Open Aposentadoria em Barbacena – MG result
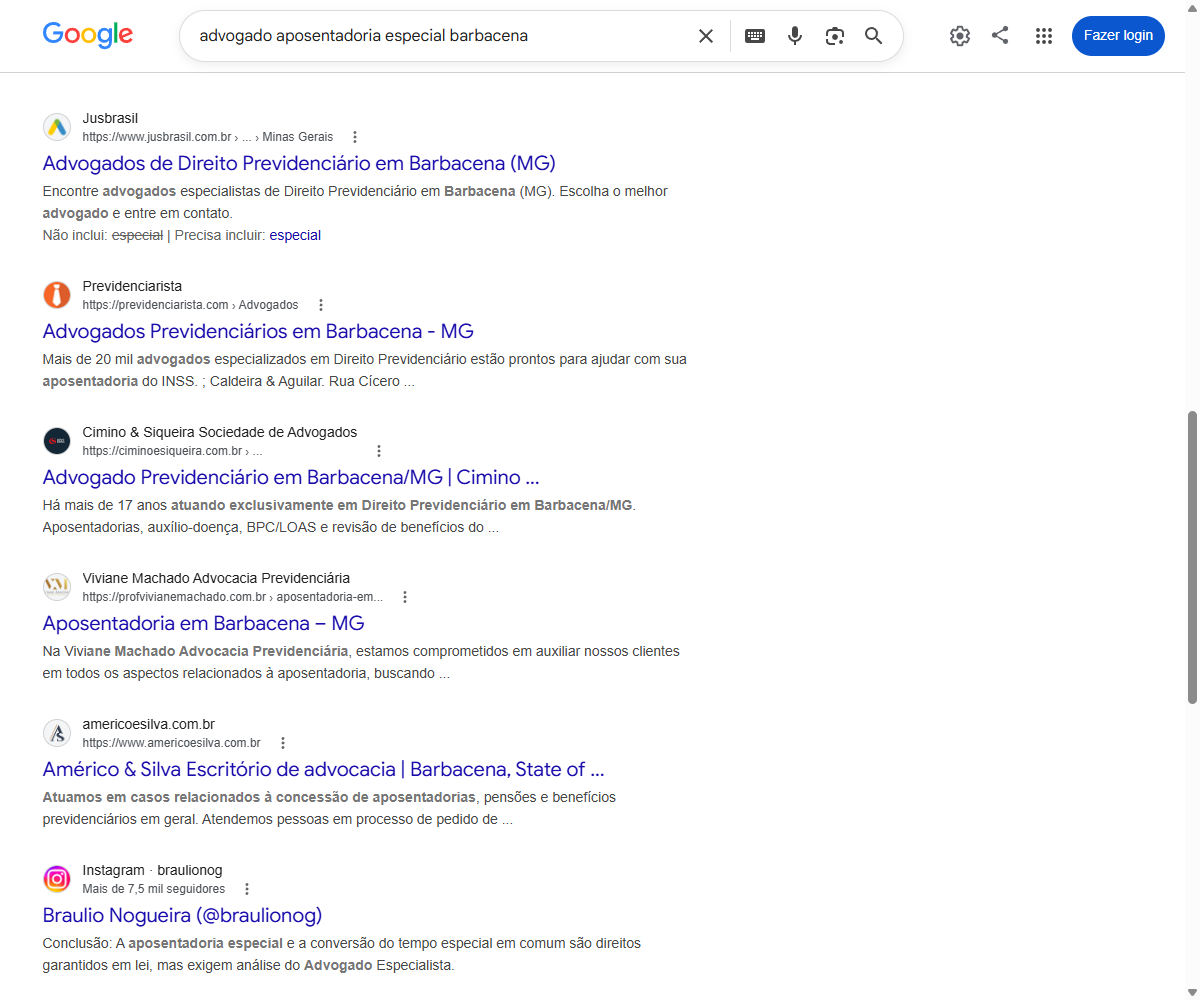The width and height of the screenshot is (1200, 1000). click(204, 623)
